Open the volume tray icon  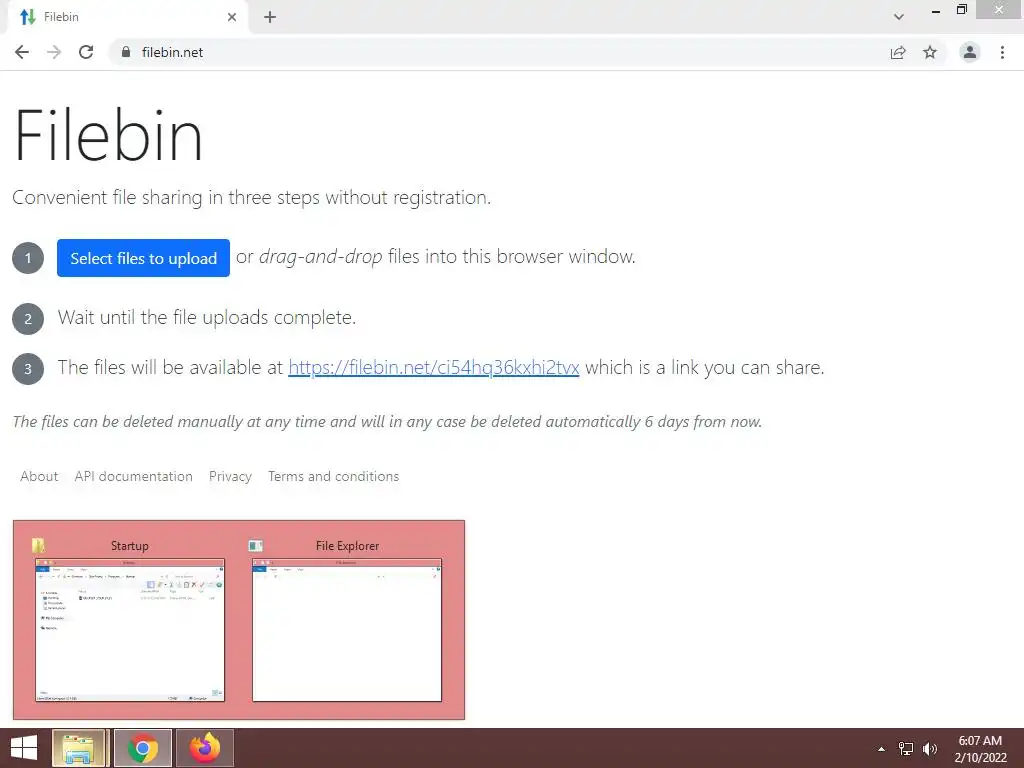(x=930, y=749)
